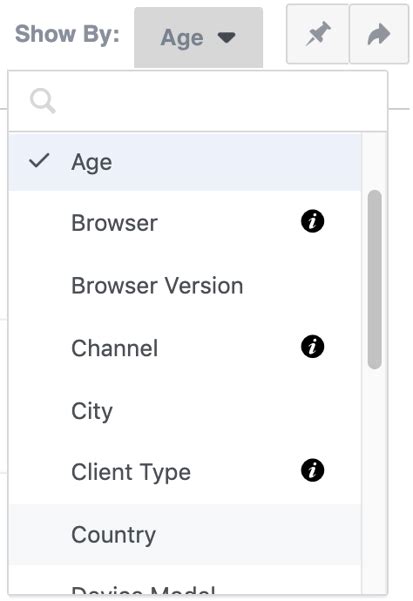This screenshot has height=601, width=413.
Task: Pick City from the list
Action: 185,411
